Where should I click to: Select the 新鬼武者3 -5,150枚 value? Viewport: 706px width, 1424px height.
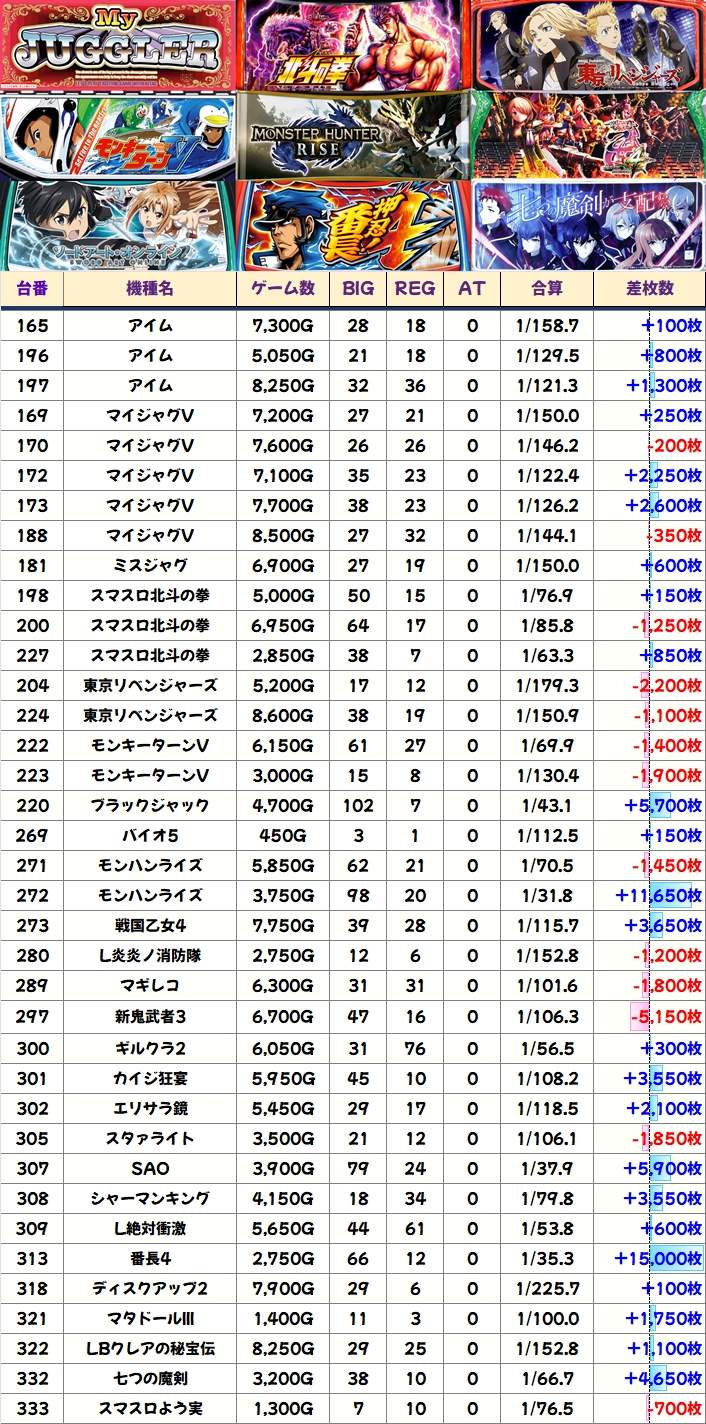point(662,1017)
